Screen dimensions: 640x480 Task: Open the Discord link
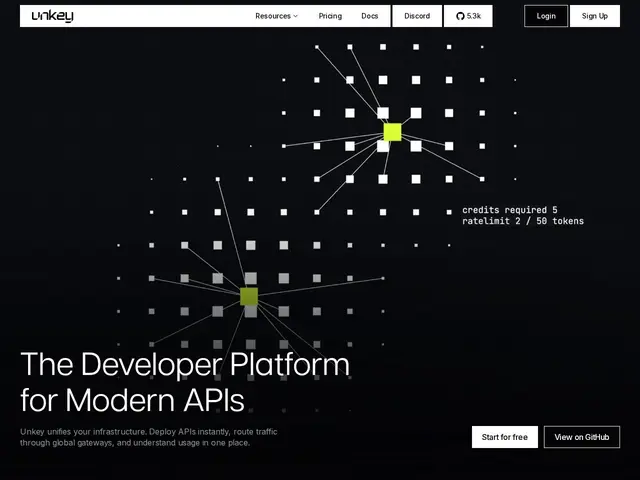coord(417,16)
